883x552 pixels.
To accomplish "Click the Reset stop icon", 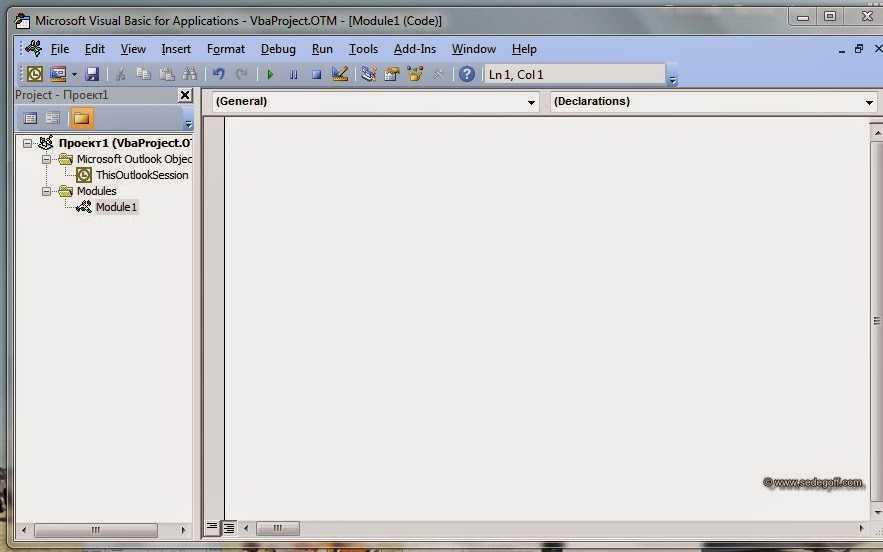I will (316, 74).
